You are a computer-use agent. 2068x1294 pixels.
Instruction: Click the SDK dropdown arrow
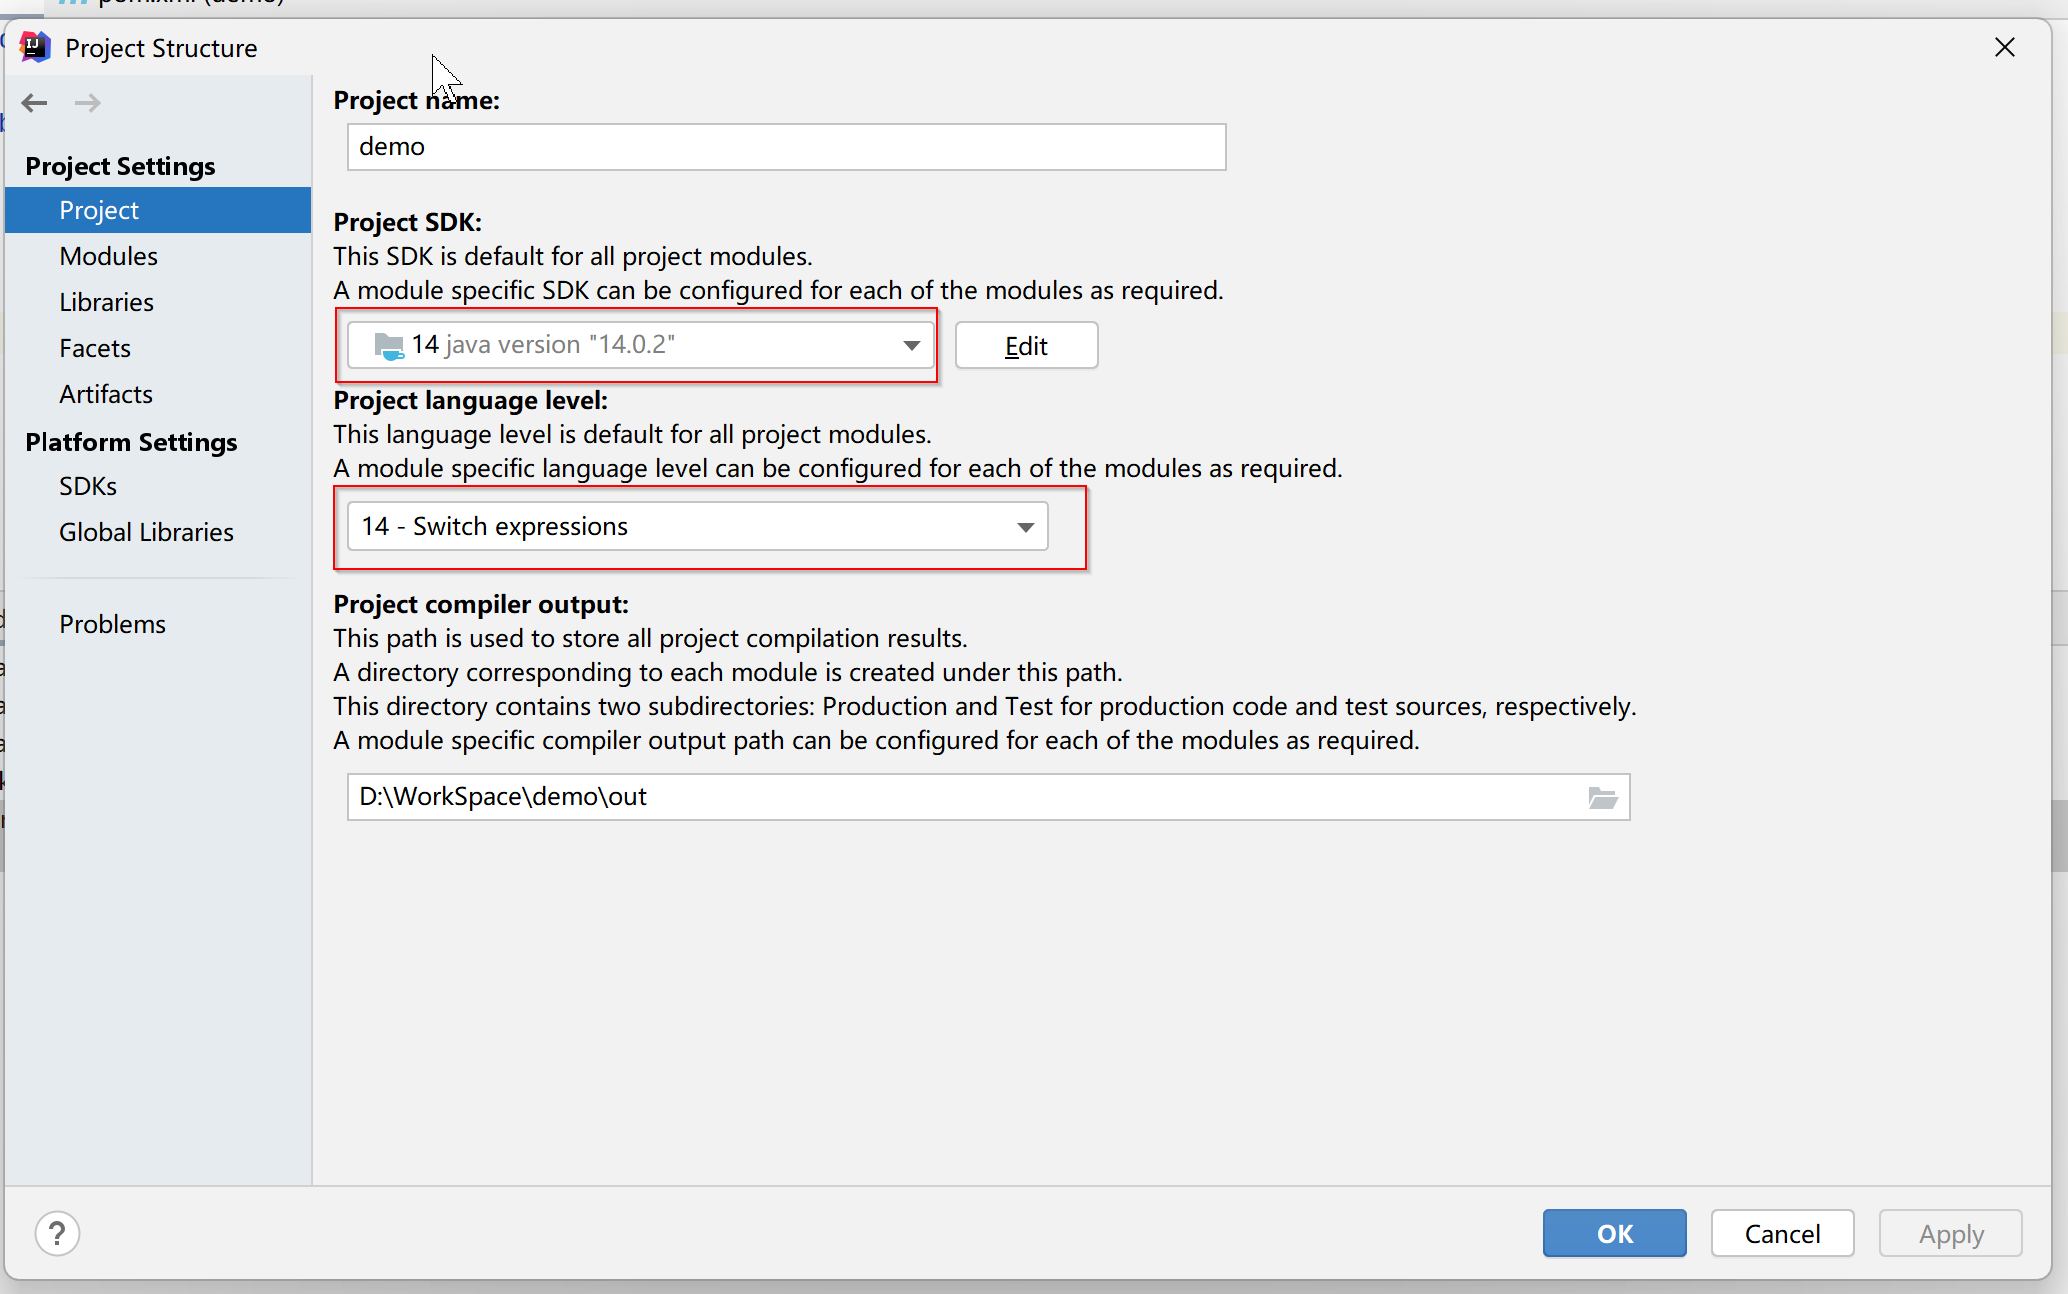(x=911, y=345)
